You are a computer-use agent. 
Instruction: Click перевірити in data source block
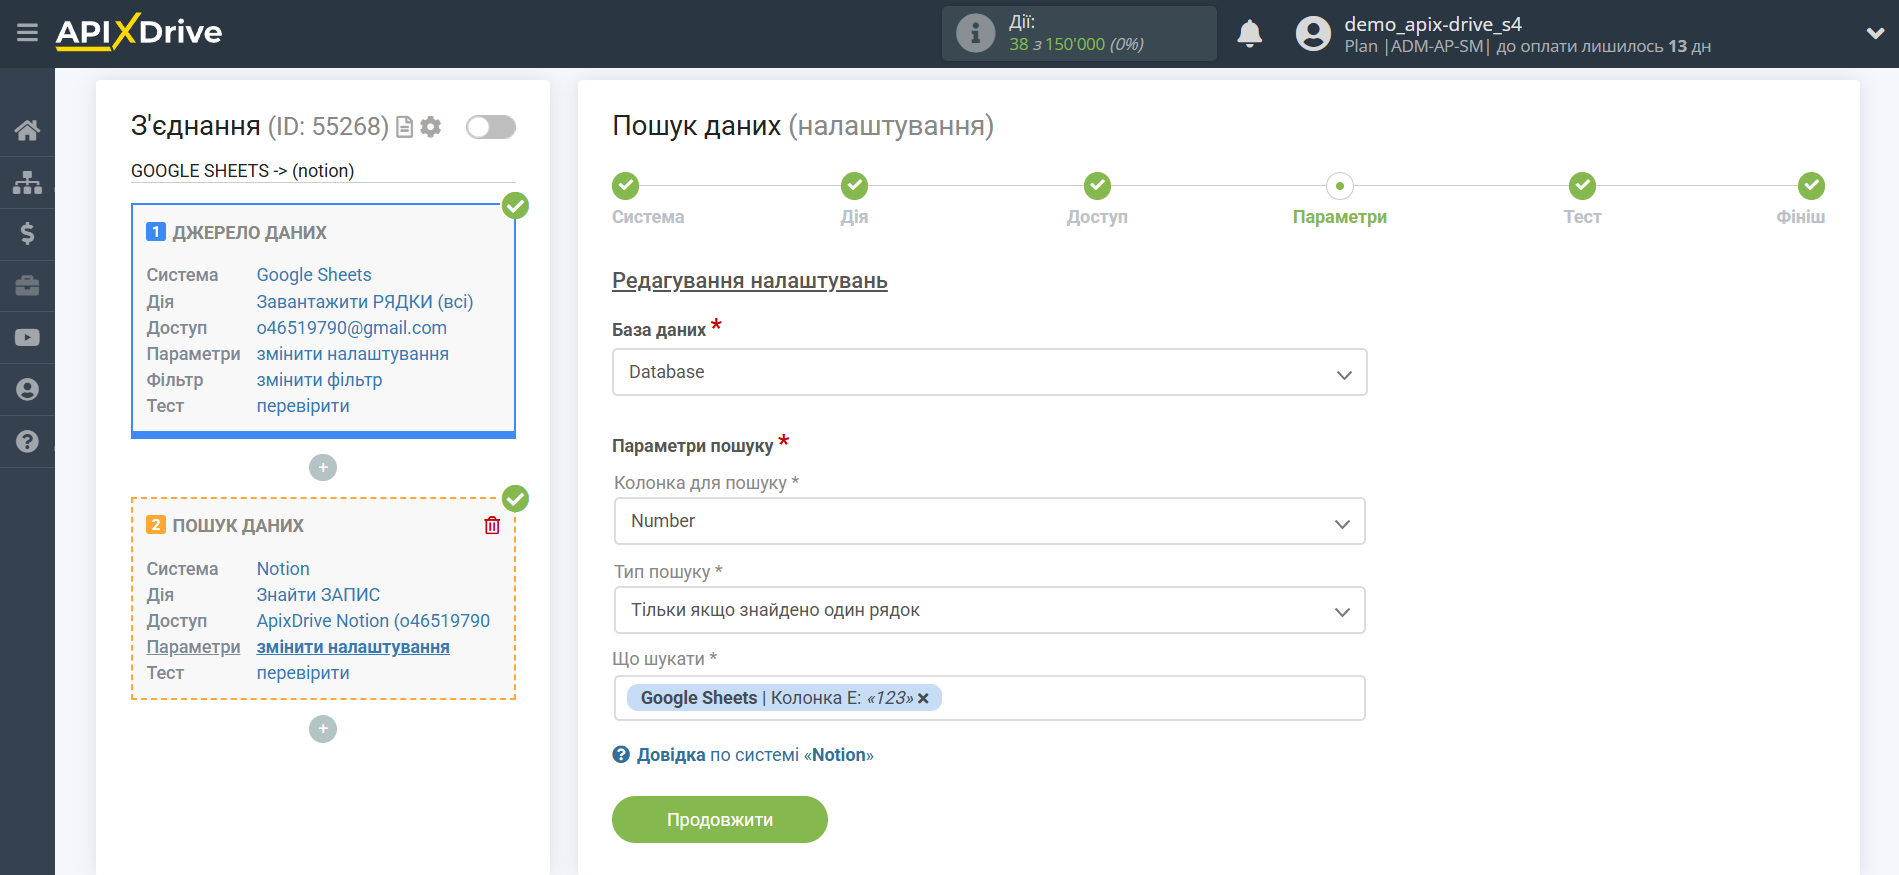click(303, 406)
